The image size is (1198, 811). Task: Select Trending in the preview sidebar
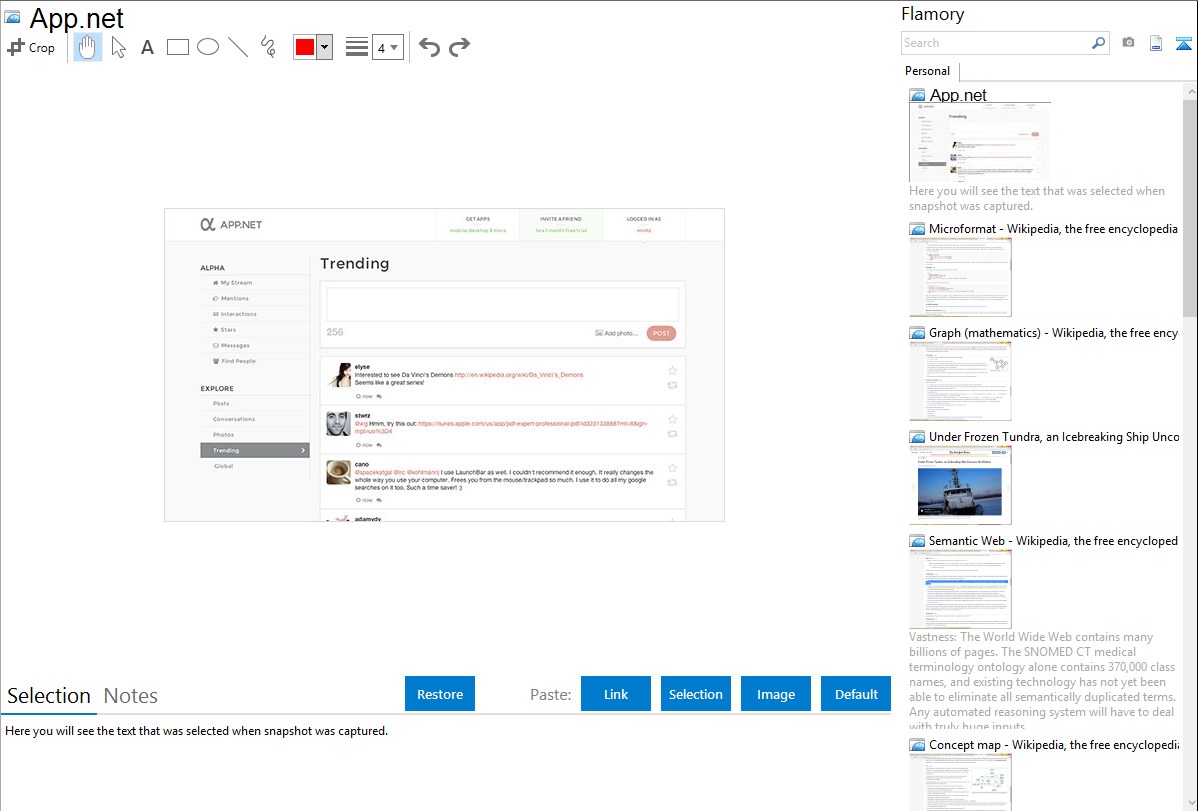(x=254, y=450)
